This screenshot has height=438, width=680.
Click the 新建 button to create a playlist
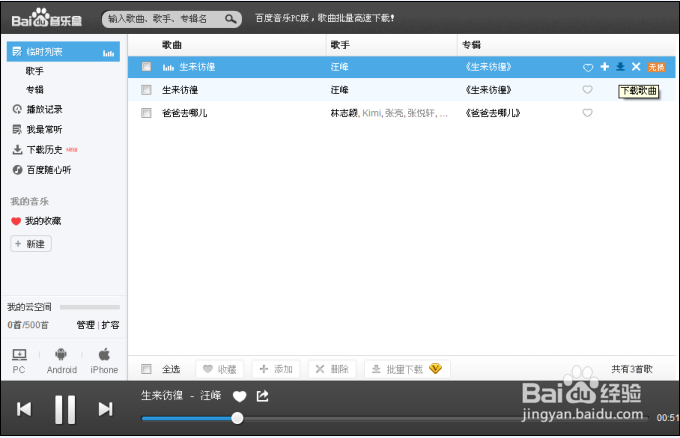click(31, 244)
